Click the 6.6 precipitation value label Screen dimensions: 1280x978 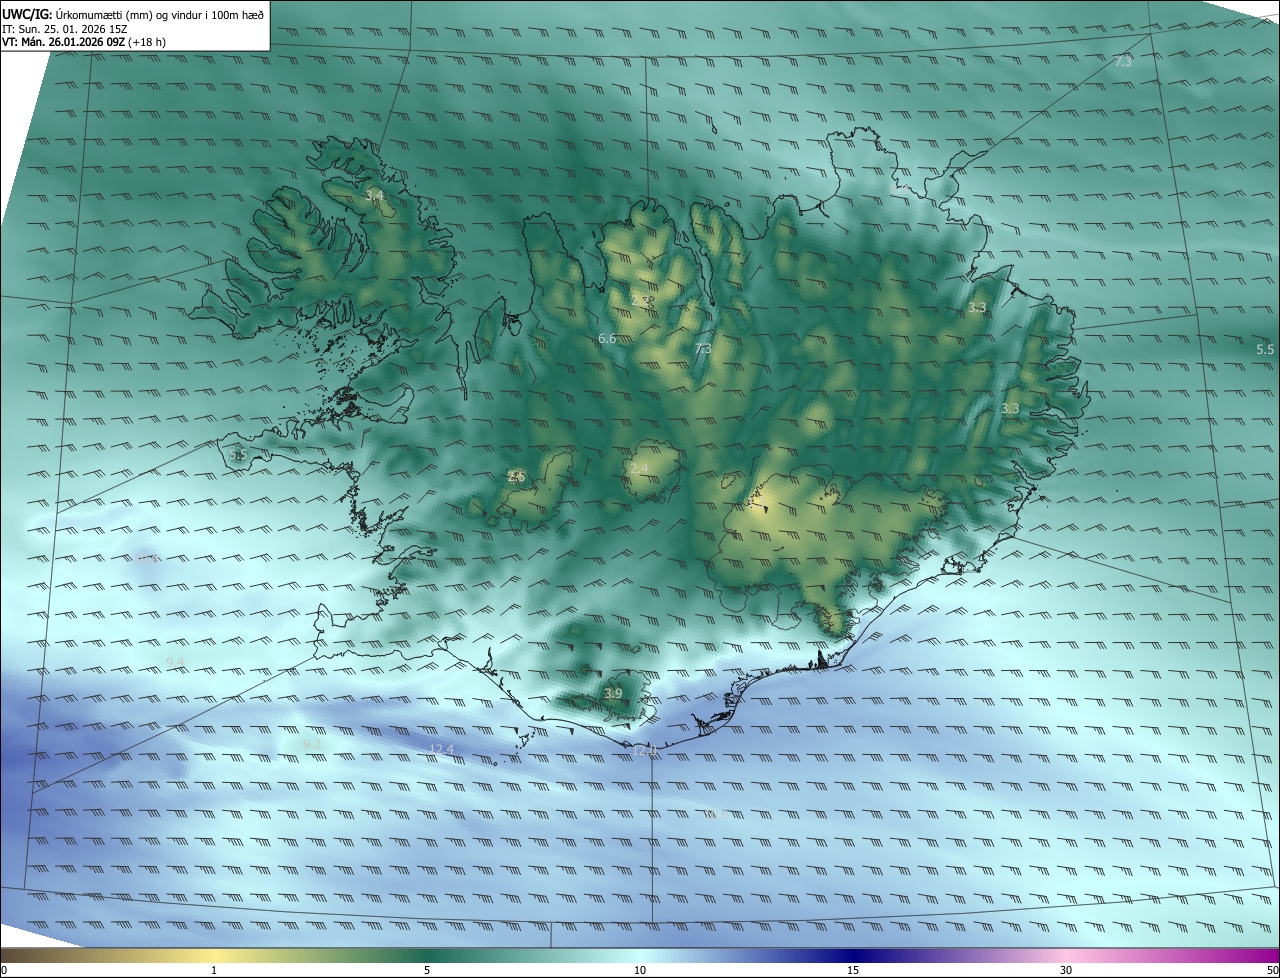click(x=607, y=339)
